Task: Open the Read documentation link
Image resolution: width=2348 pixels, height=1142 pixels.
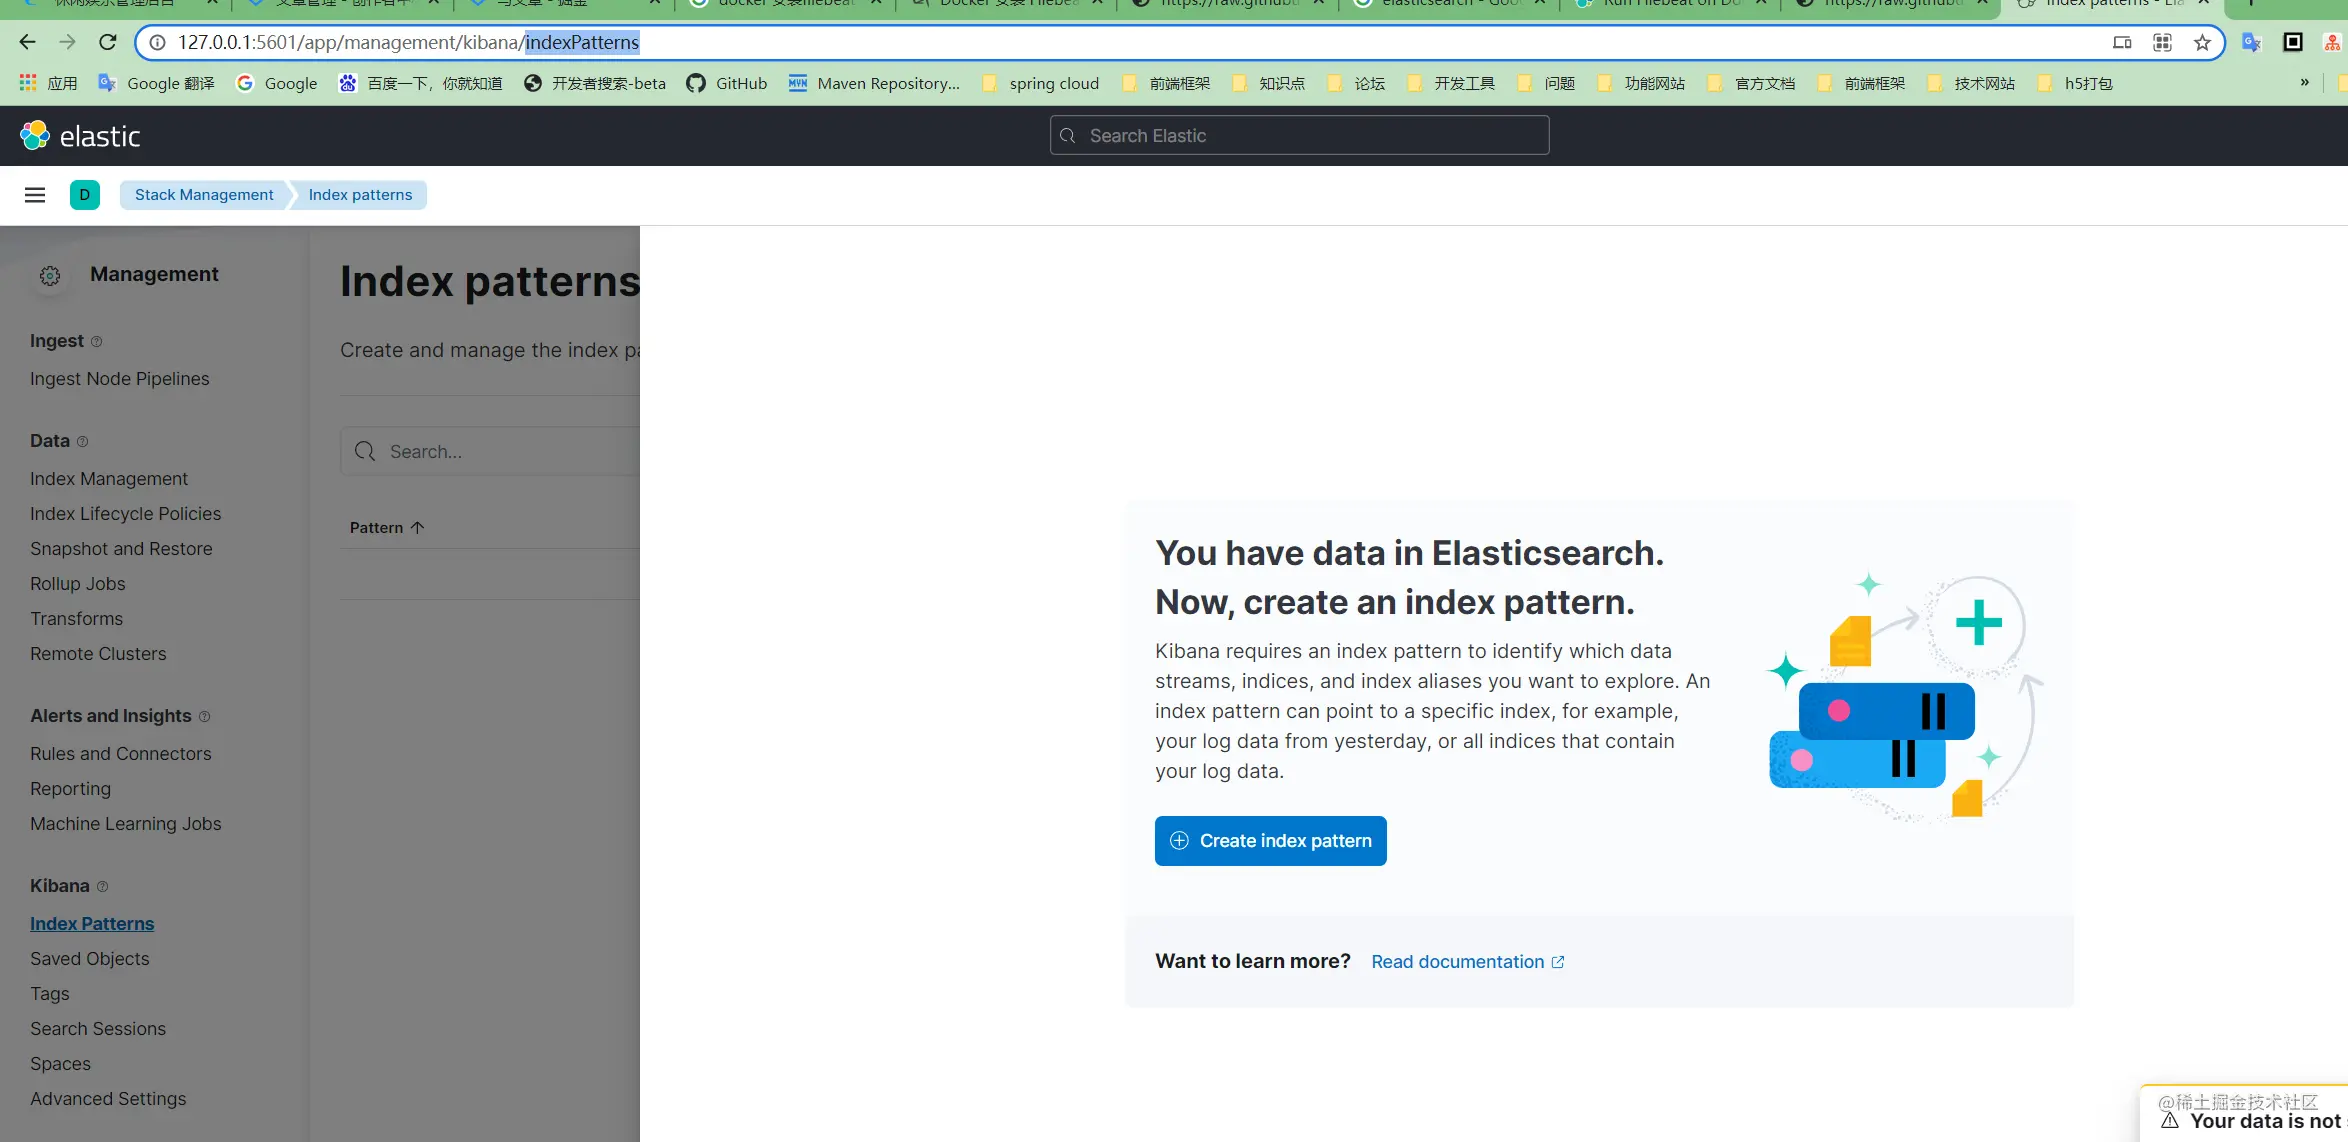Action: pyautogui.click(x=1468, y=962)
